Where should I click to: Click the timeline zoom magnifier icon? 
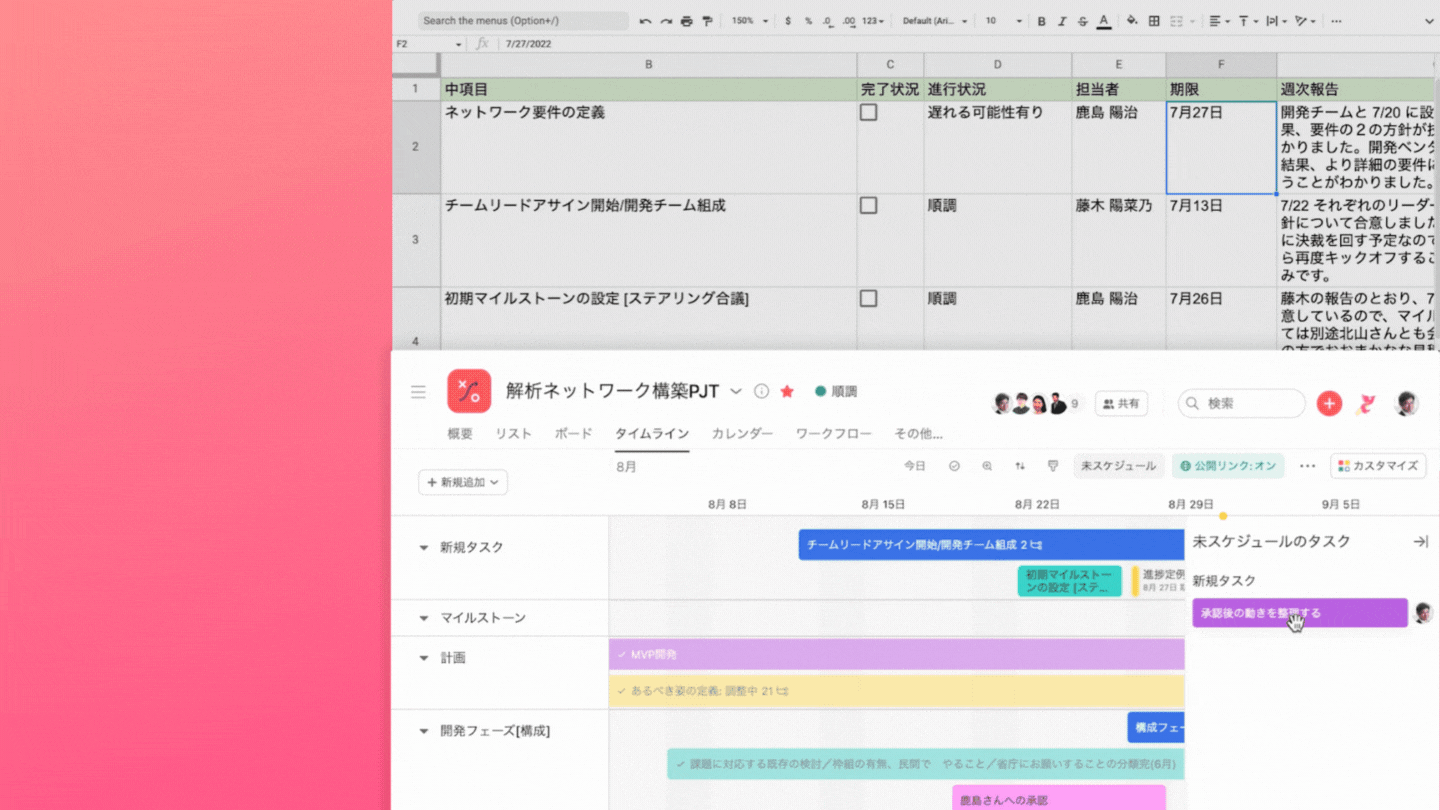click(x=987, y=465)
